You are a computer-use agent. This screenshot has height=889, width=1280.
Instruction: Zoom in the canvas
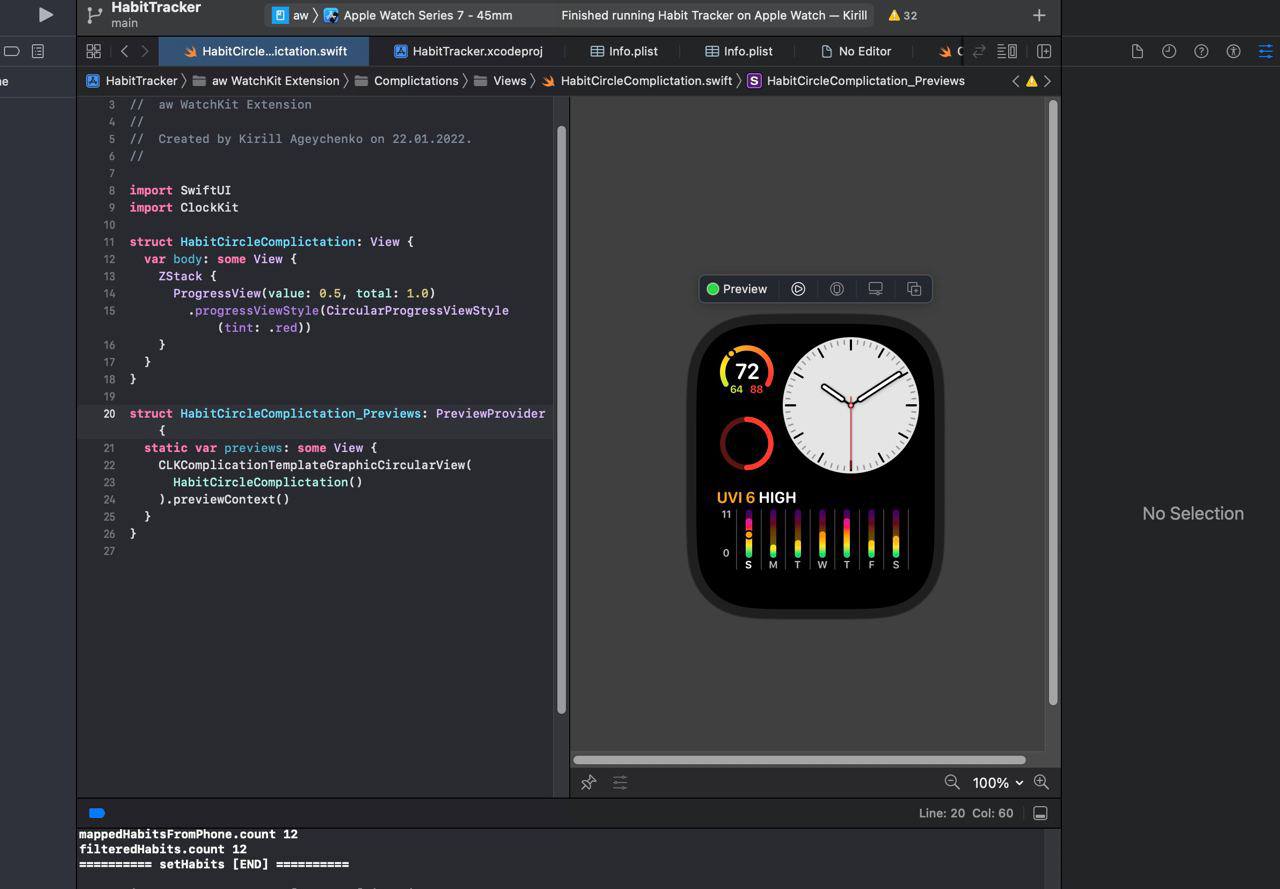[1041, 782]
